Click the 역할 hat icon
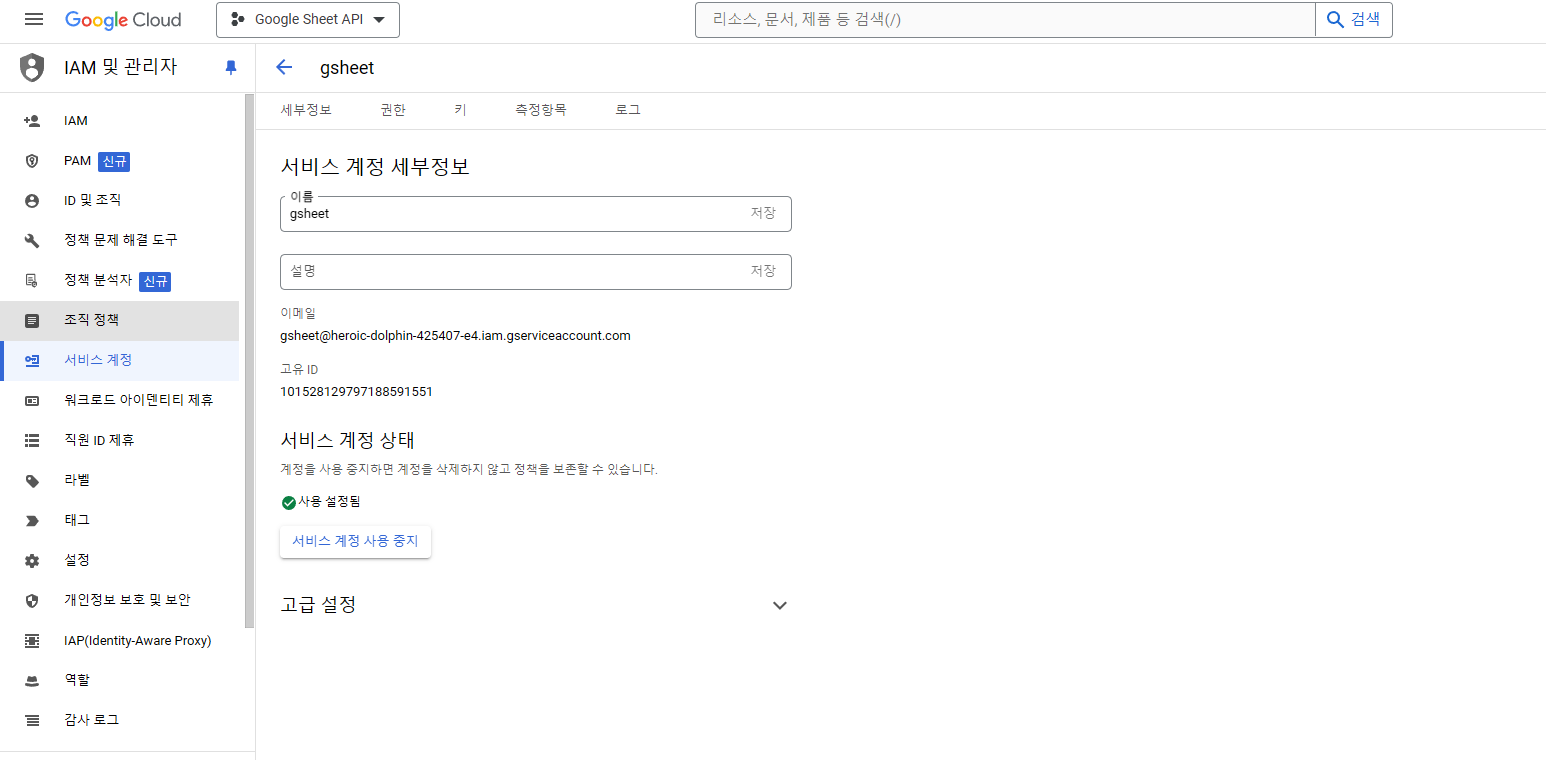1546x760 pixels. [x=32, y=681]
